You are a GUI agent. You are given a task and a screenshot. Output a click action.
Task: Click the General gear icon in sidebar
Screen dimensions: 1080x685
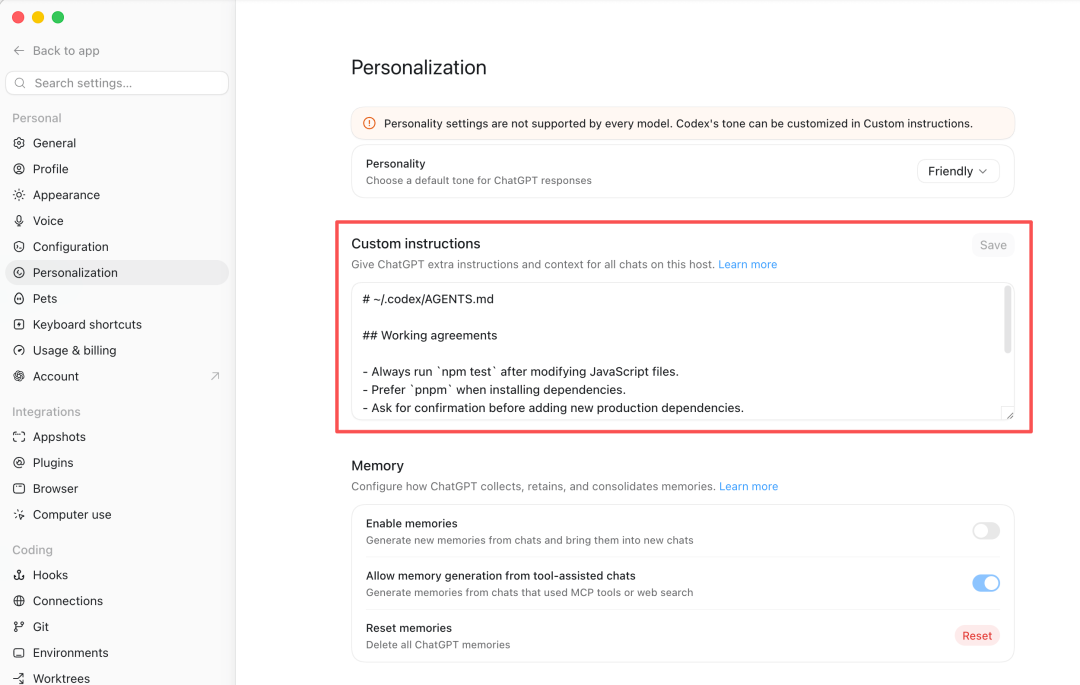(x=19, y=143)
